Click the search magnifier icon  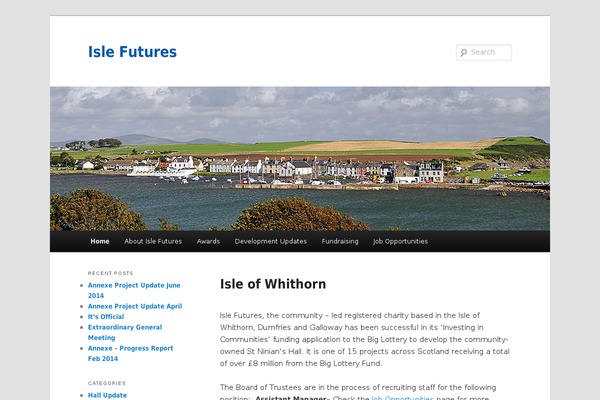[x=464, y=52]
